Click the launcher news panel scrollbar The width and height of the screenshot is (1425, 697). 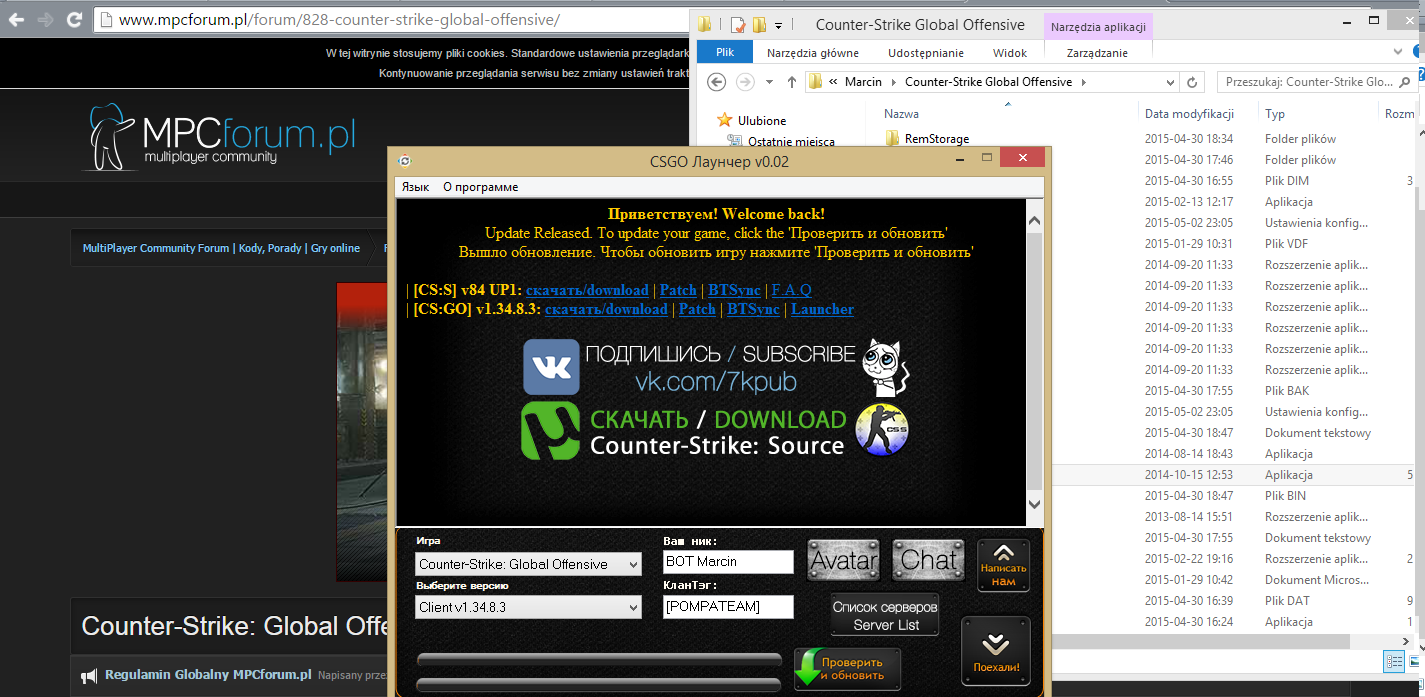1034,362
